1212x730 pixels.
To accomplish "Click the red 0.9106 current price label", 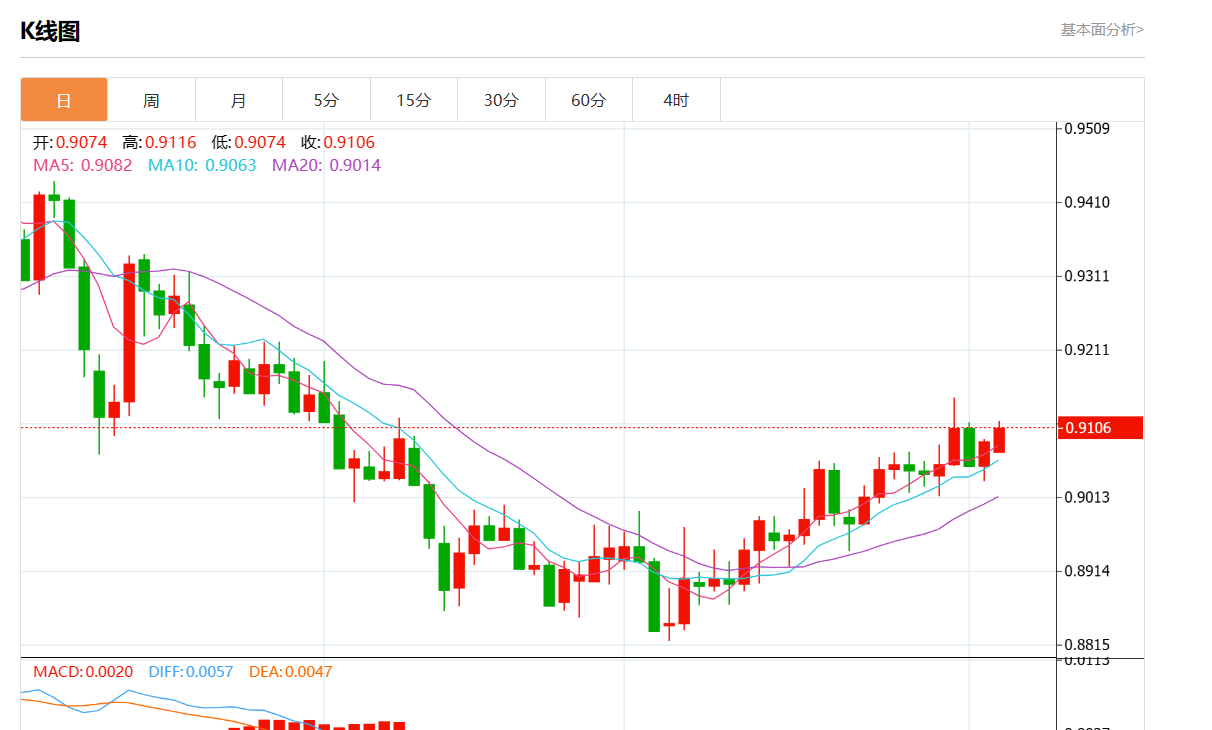I will tap(1100, 428).
